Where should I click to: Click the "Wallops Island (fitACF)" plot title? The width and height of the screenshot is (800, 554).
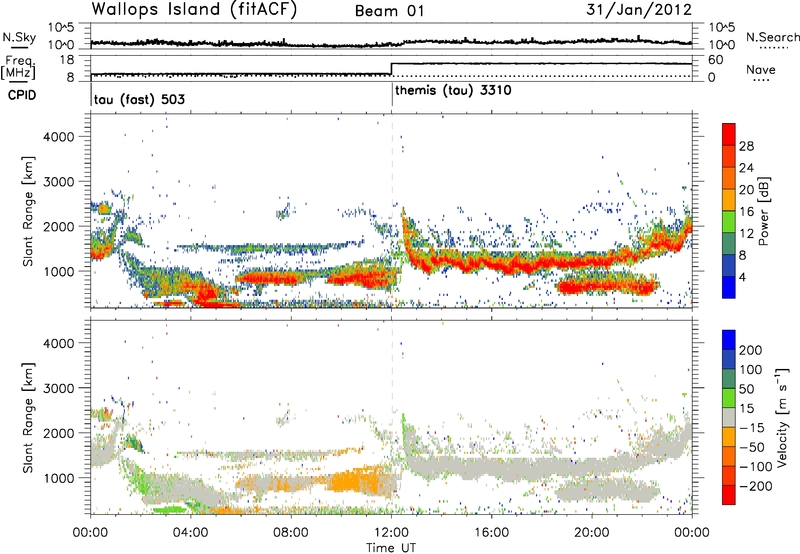tap(194, 10)
